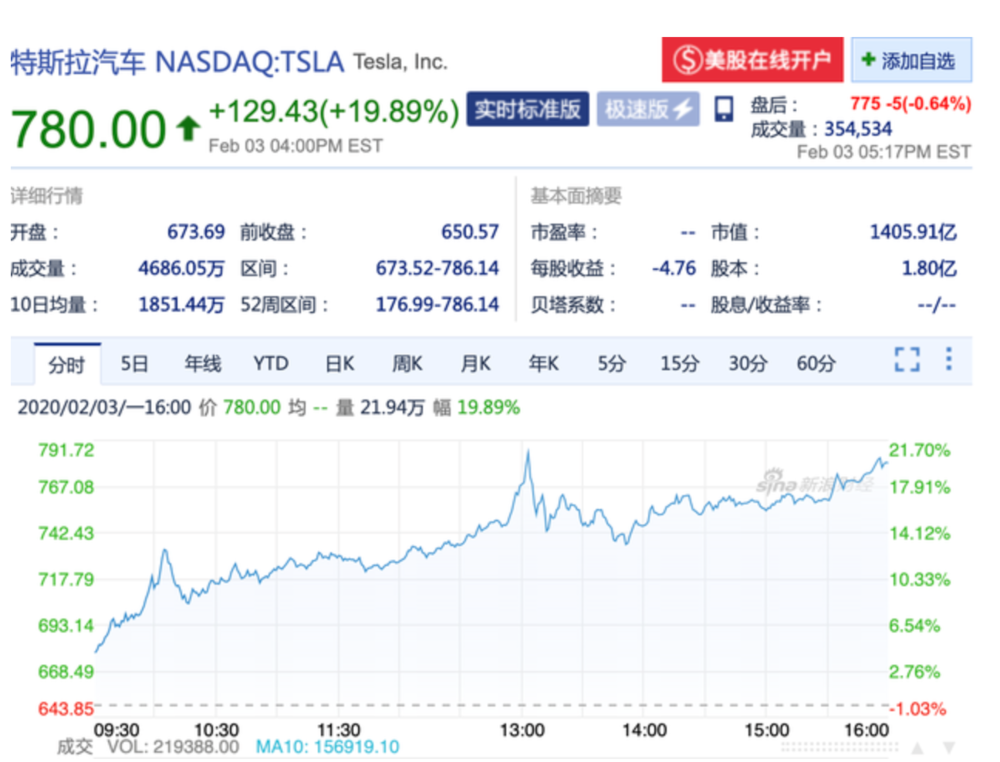Select the 5分 interval tab

612,364
